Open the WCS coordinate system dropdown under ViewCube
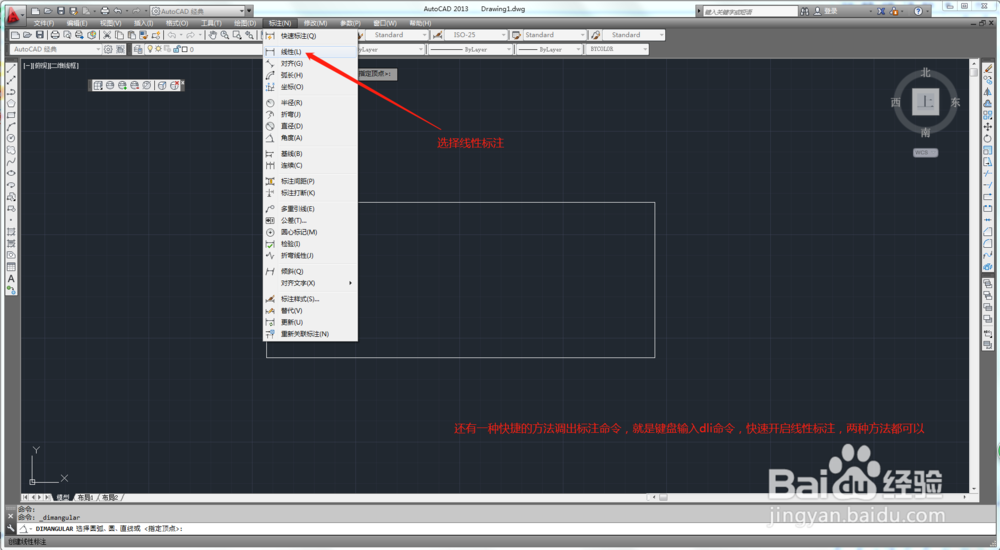Image resolution: width=1000 pixels, height=550 pixels. point(925,152)
